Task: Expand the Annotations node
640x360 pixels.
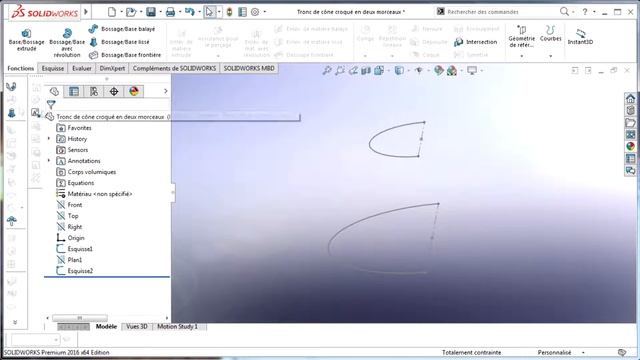Action: coord(49,161)
